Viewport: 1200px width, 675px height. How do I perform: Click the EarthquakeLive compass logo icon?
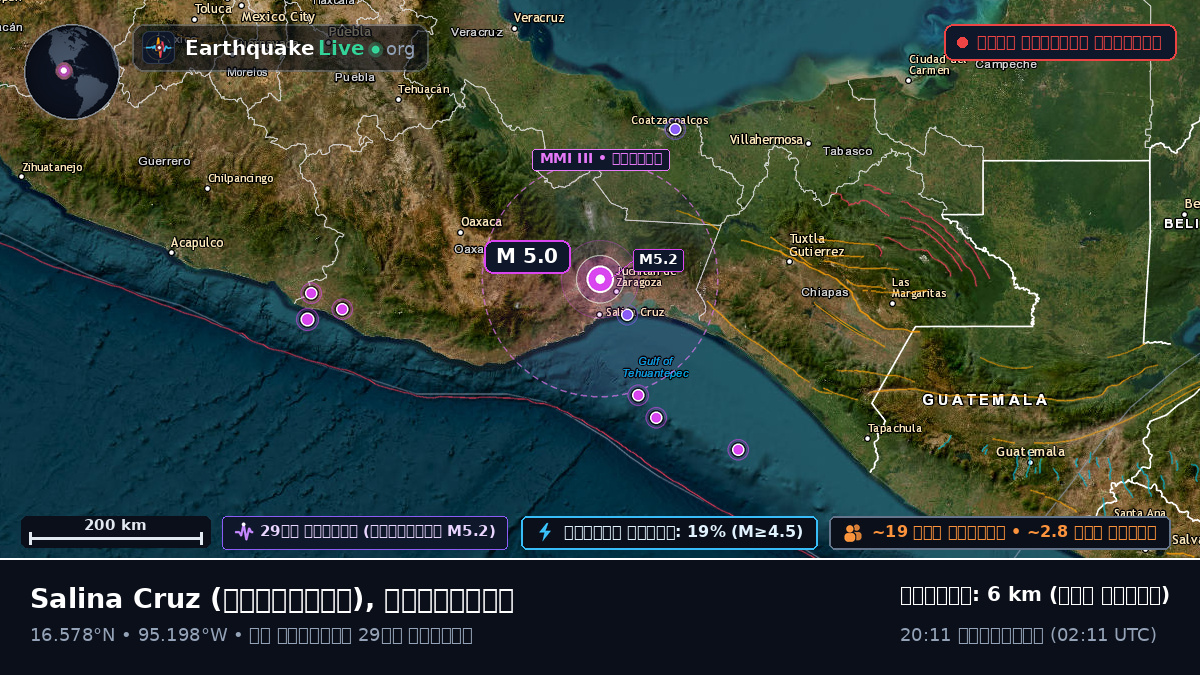click(x=158, y=48)
